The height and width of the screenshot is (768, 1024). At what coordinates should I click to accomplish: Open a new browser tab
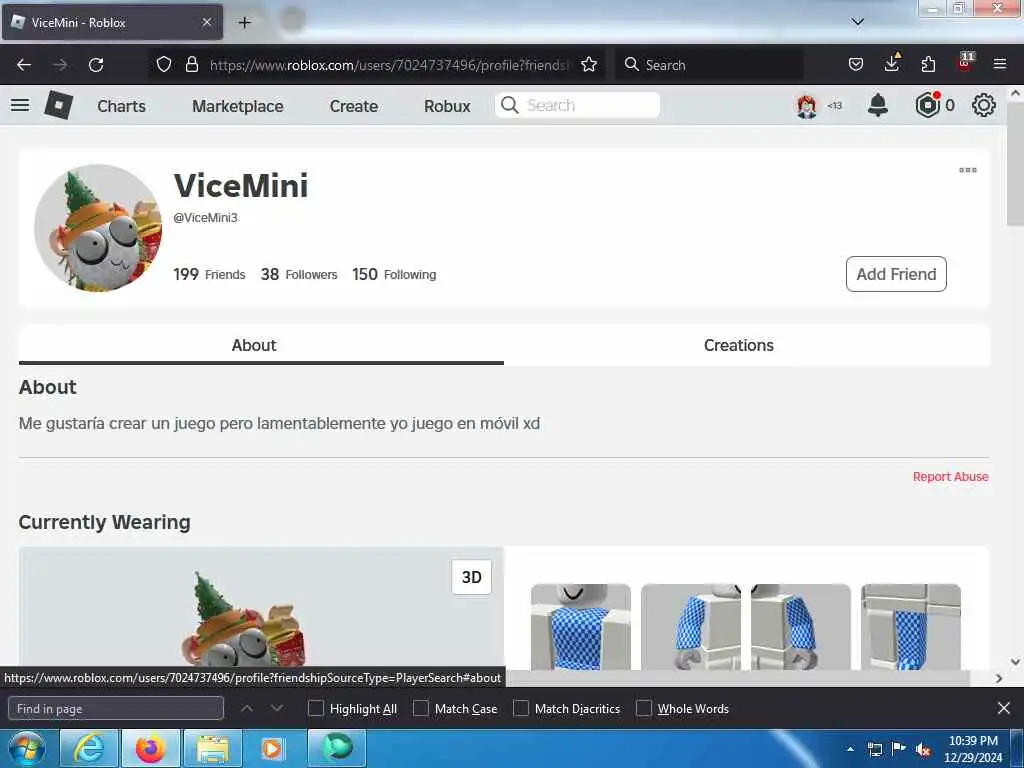(244, 23)
